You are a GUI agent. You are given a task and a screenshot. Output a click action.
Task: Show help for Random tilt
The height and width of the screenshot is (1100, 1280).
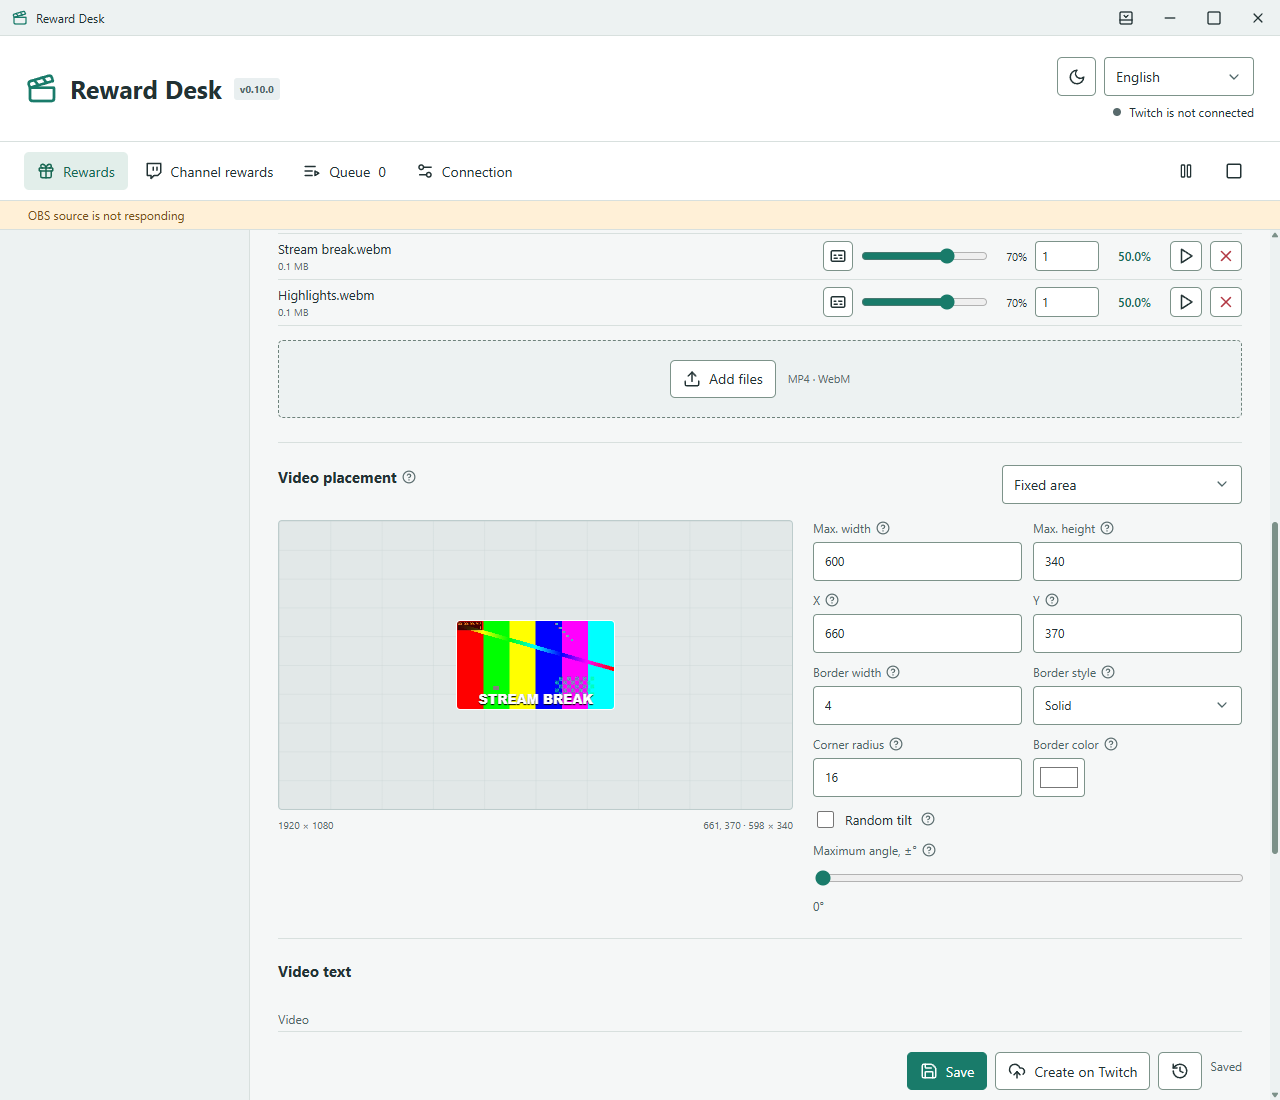(x=928, y=819)
